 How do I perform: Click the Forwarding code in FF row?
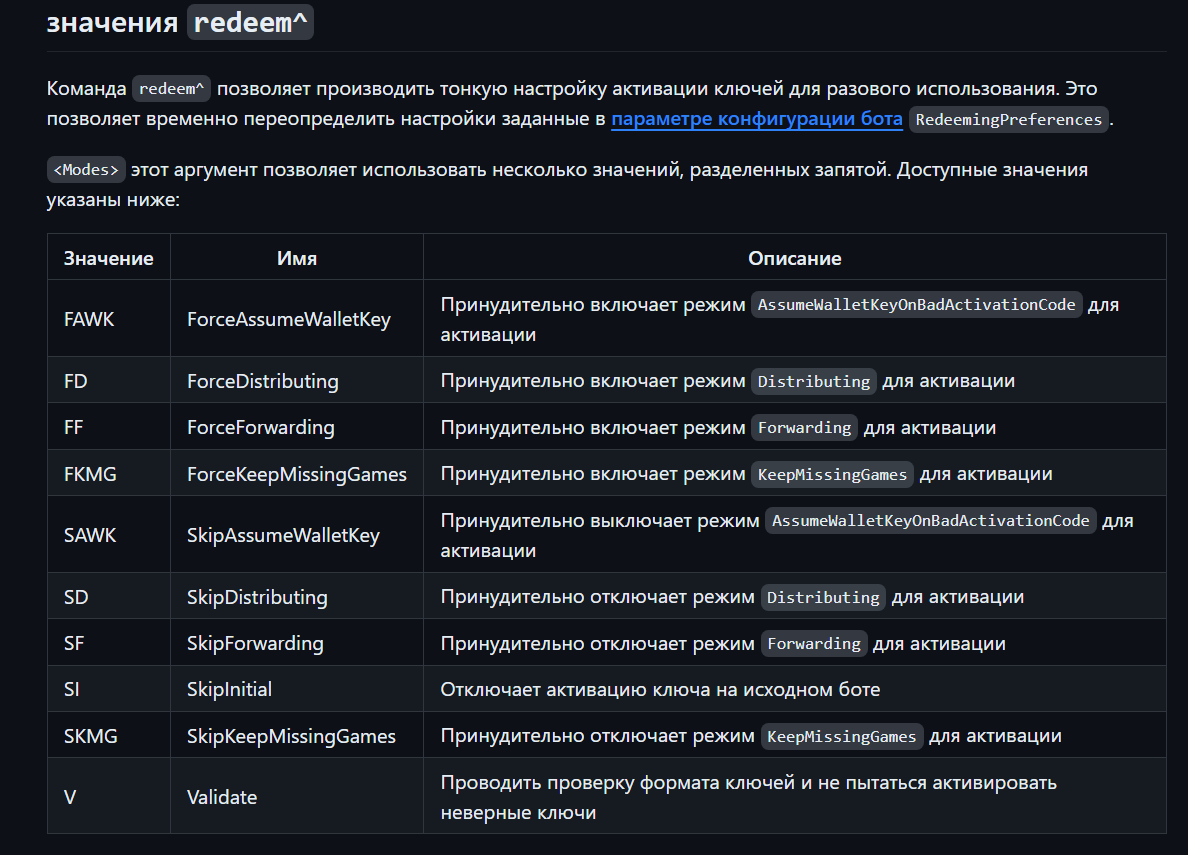click(x=804, y=428)
